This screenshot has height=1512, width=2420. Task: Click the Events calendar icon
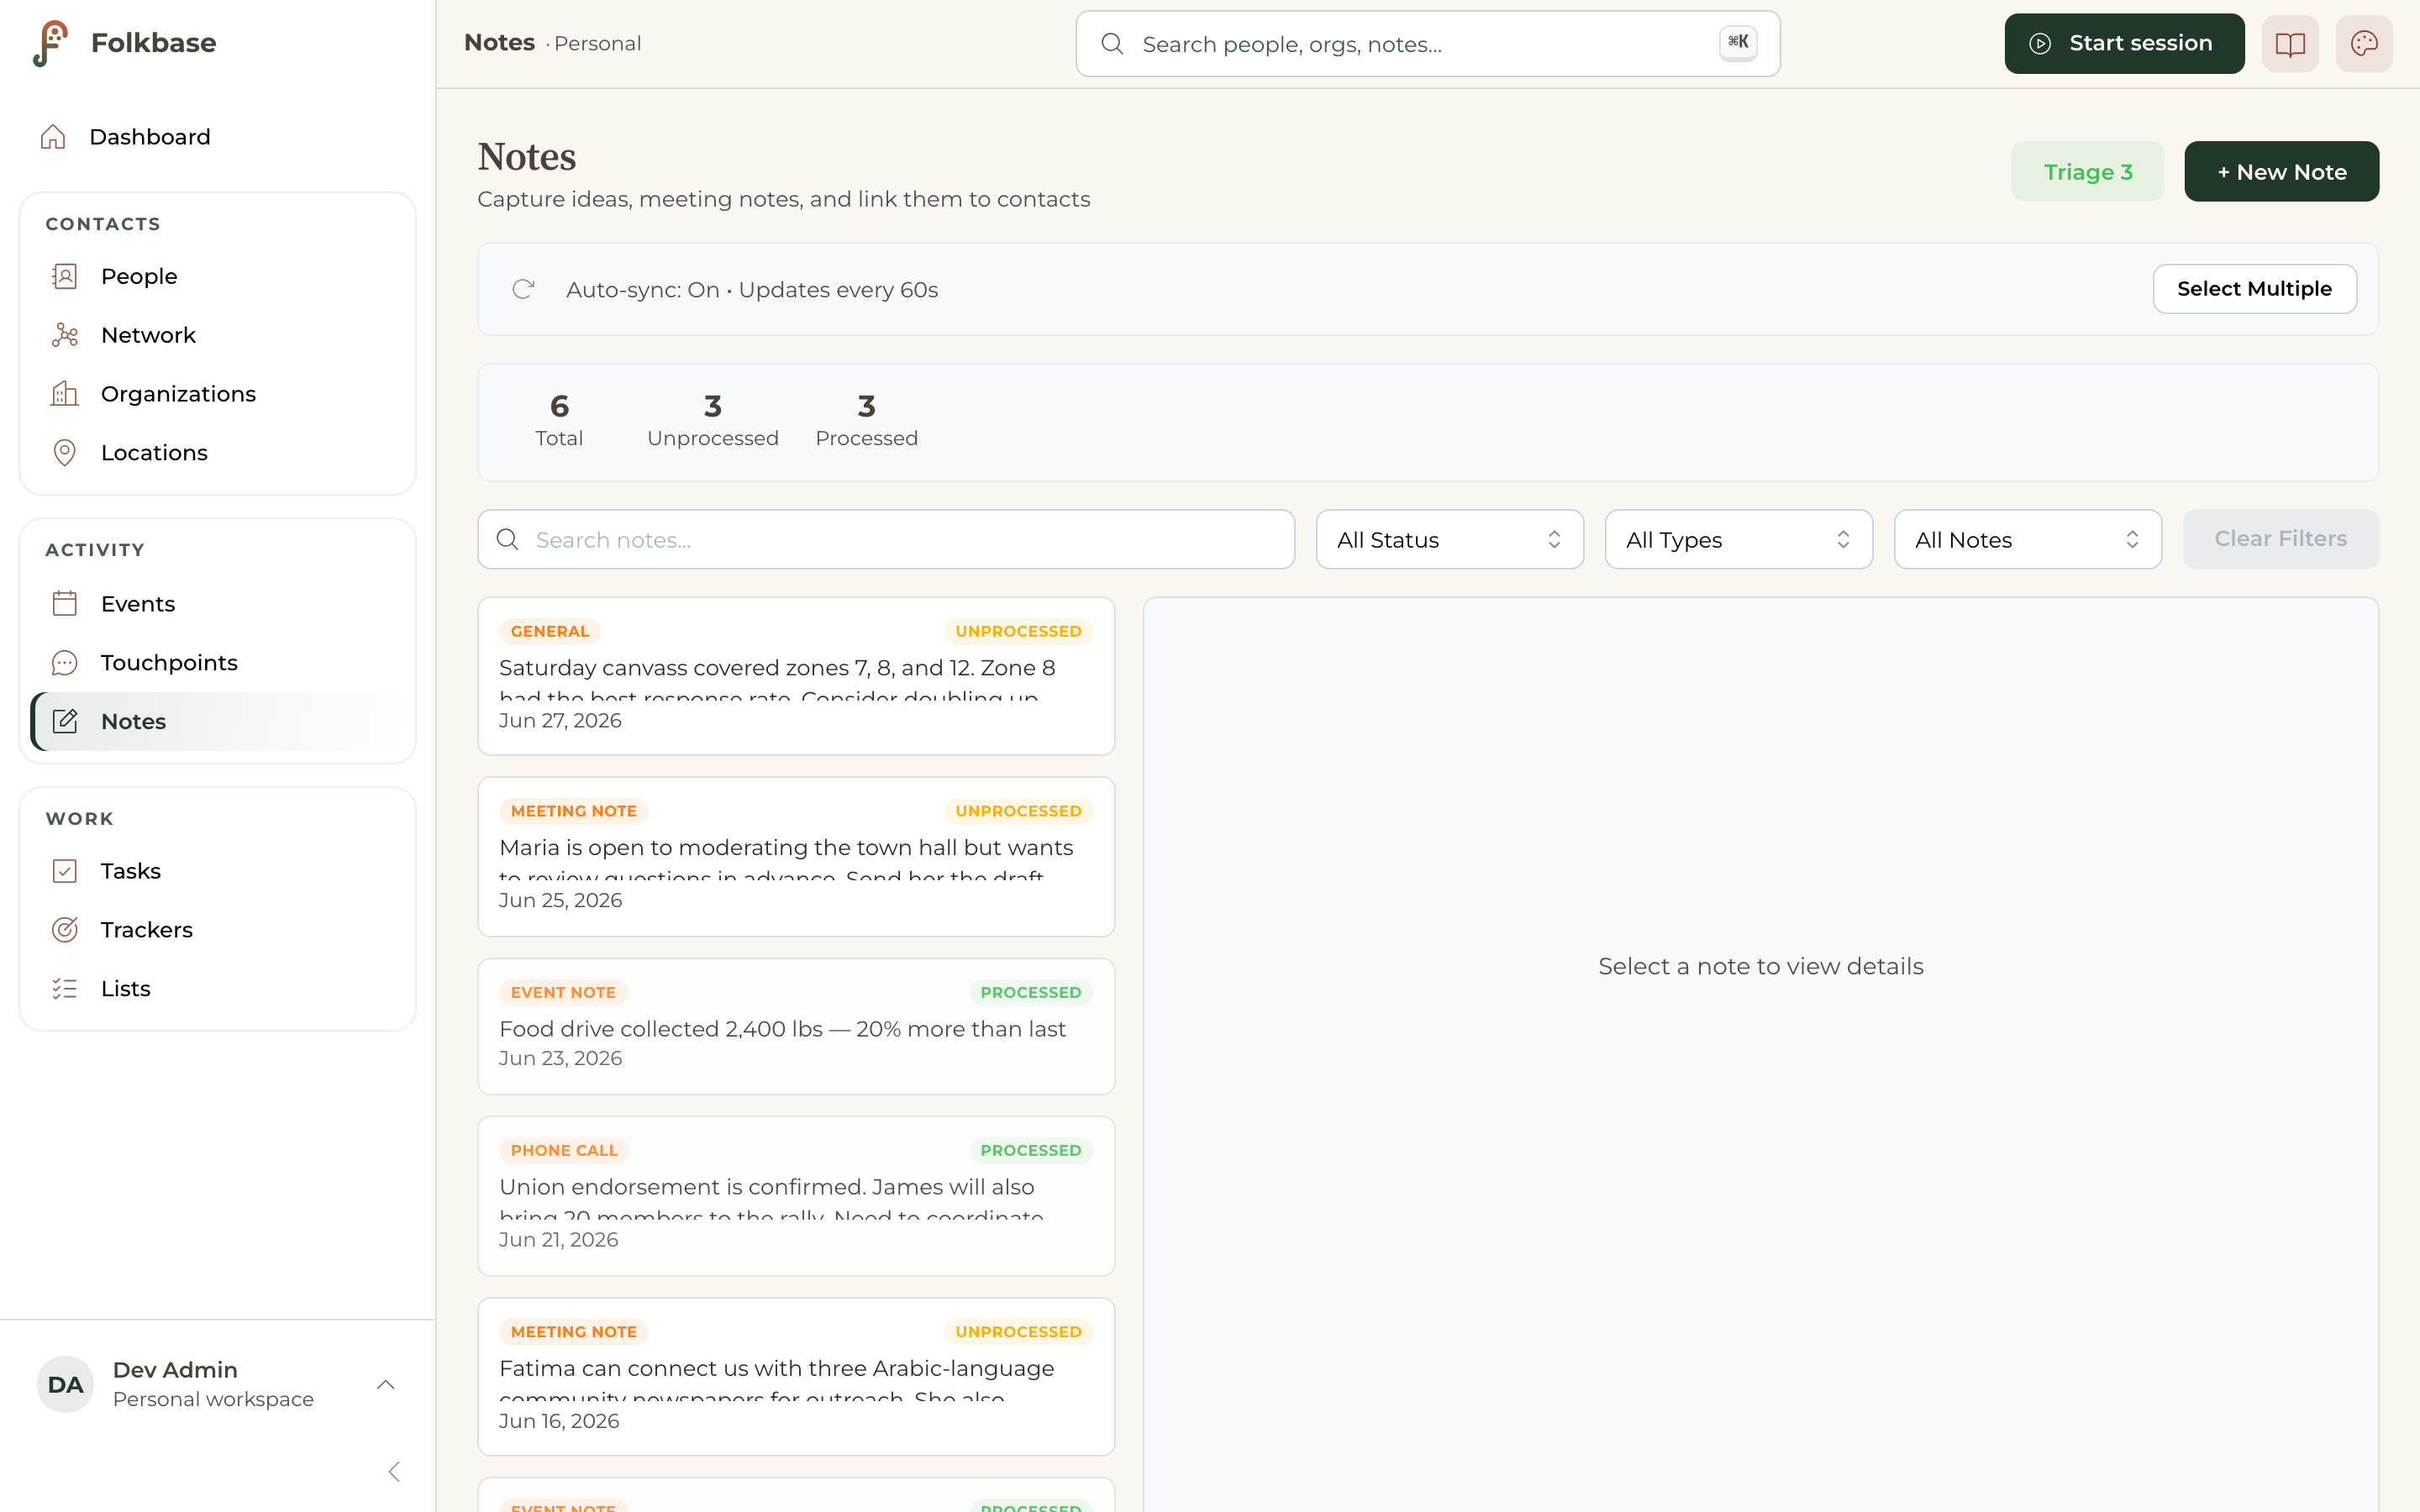[x=65, y=604]
